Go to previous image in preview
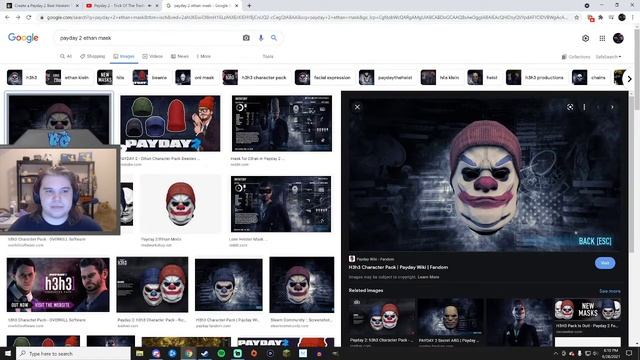This screenshot has height=360, width=640. (x=598, y=107)
